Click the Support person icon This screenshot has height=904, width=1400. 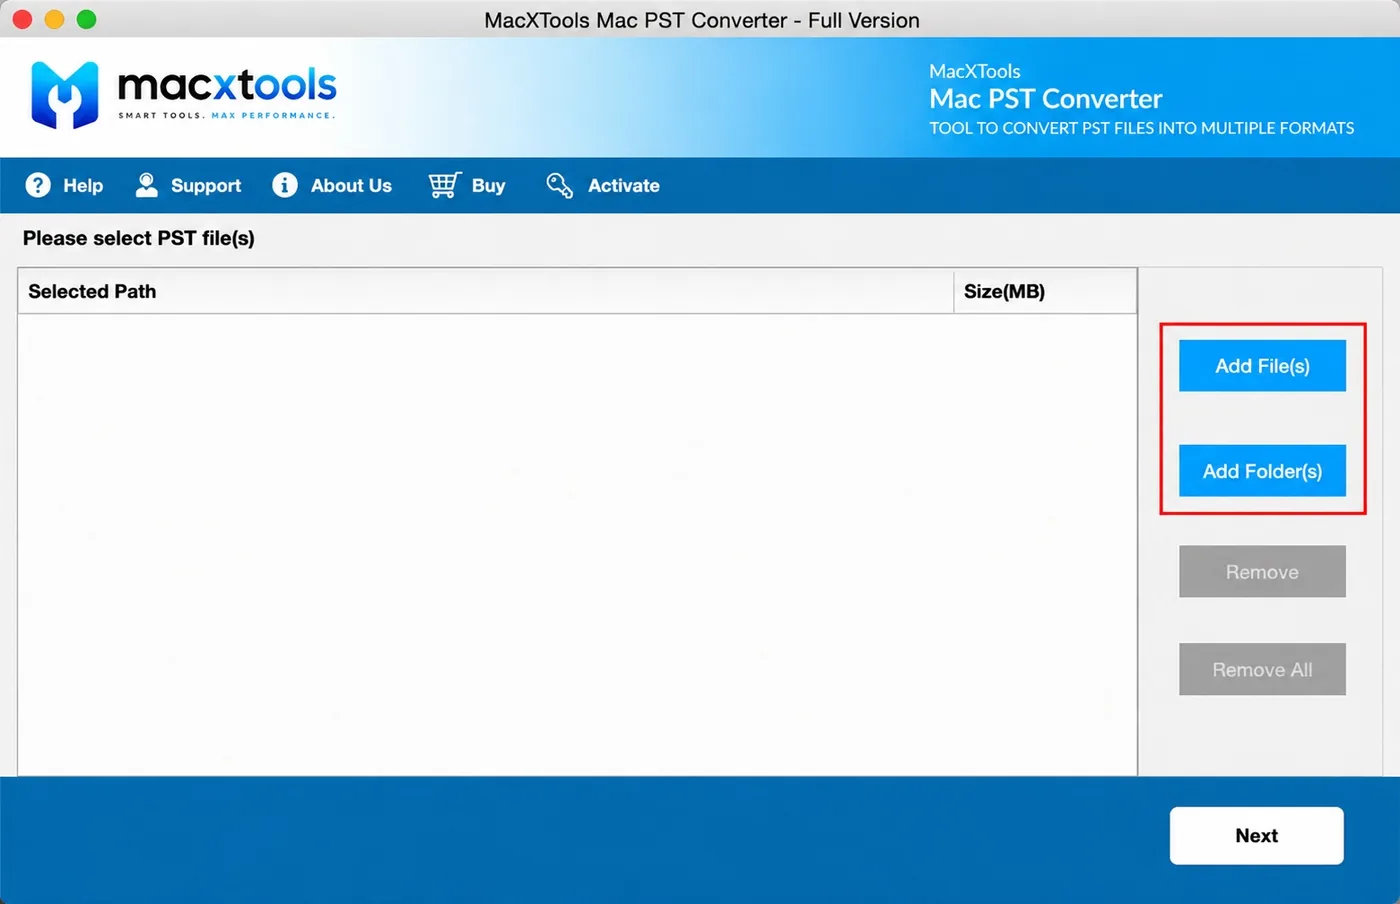coord(147,185)
